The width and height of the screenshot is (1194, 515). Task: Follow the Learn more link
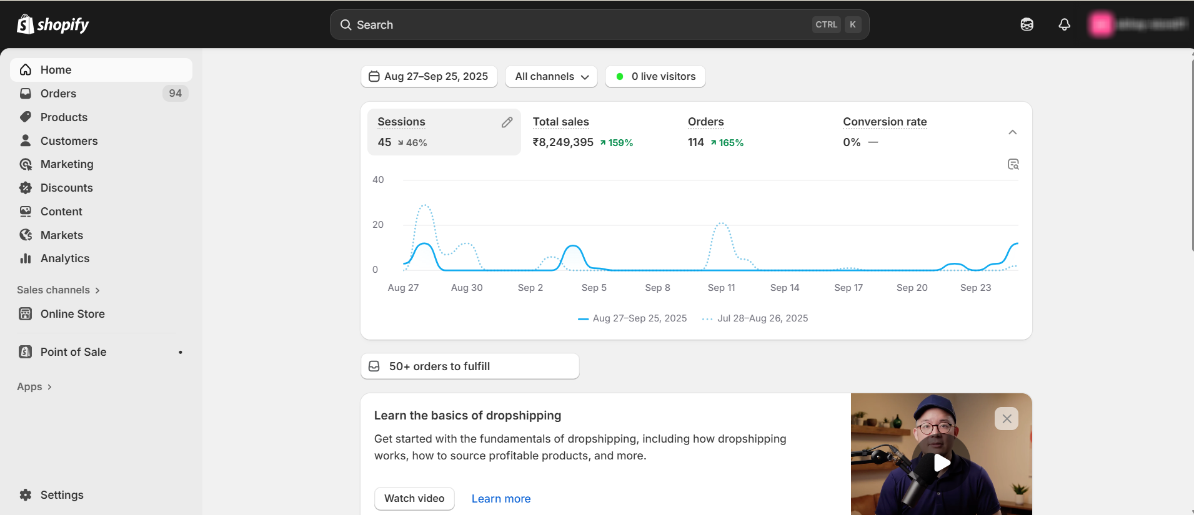tap(501, 498)
